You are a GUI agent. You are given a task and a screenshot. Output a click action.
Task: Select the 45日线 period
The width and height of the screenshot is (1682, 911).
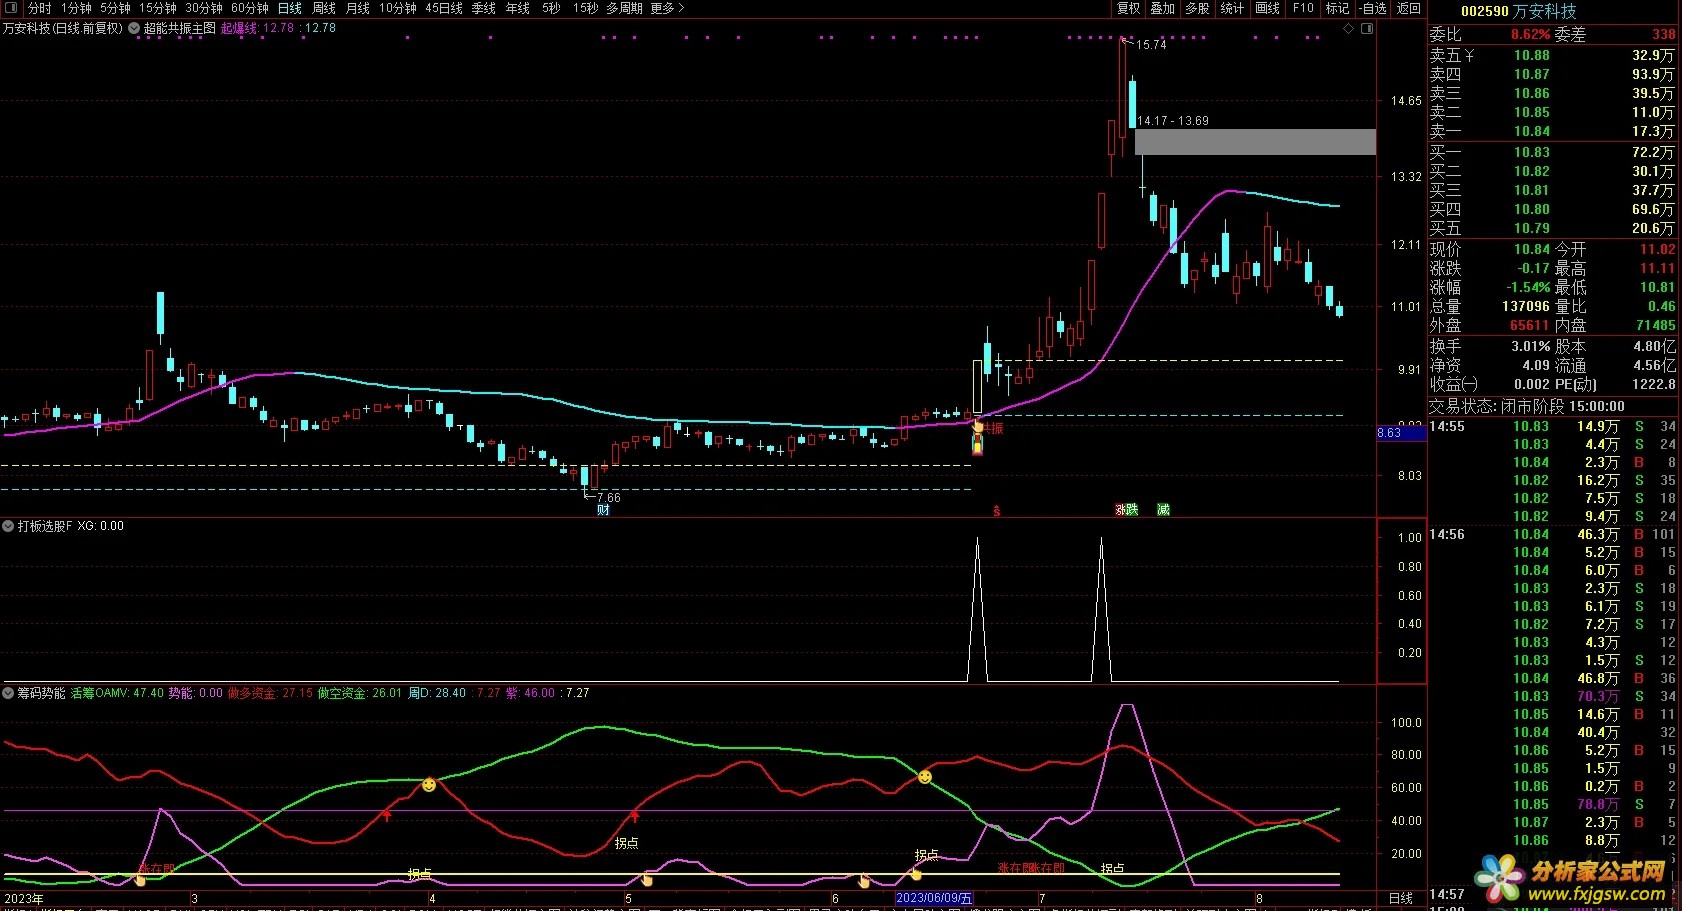click(444, 8)
